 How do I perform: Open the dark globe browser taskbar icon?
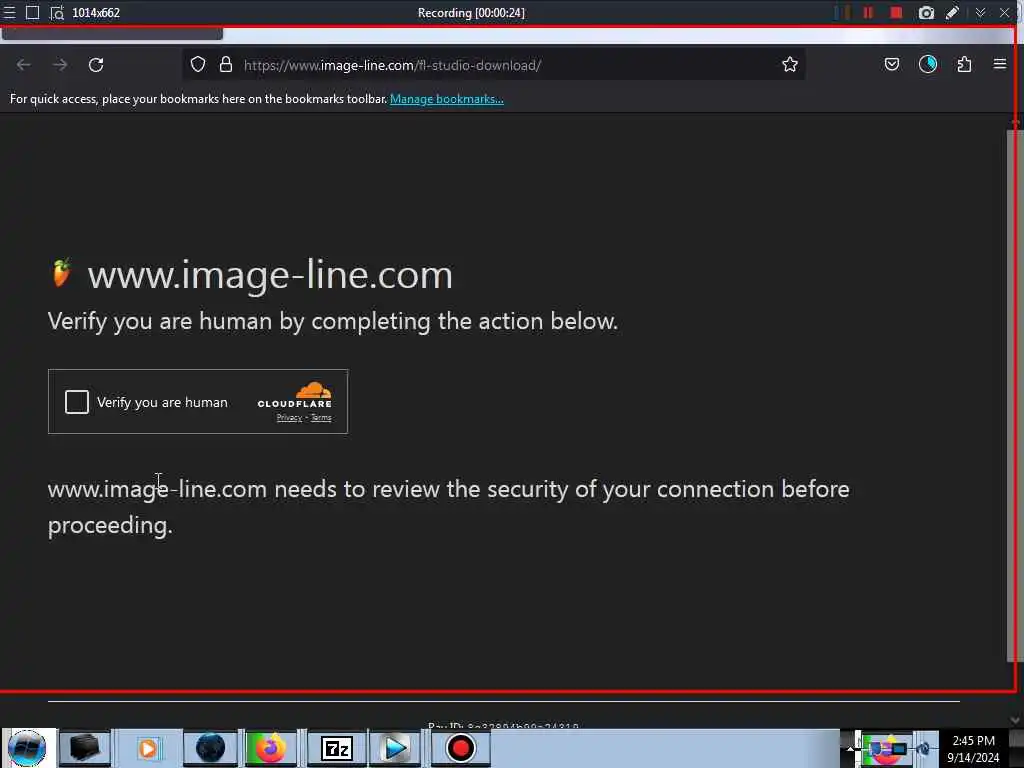[x=210, y=748]
